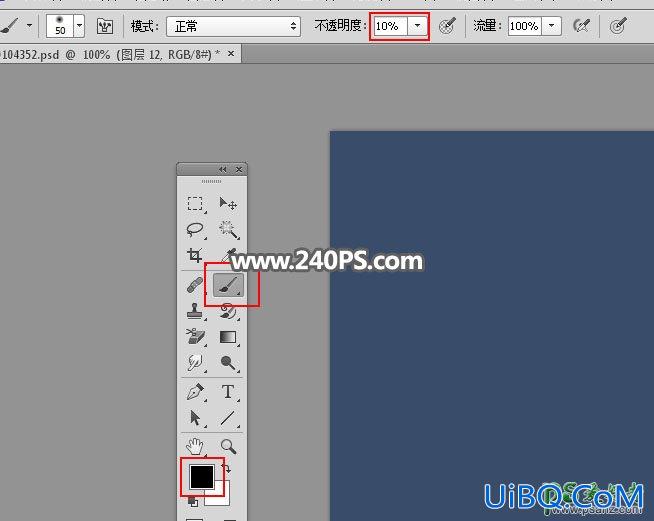The width and height of the screenshot is (654, 521).
Task: Open the blend mode dropdown 正常
Action: coord(233,26)
